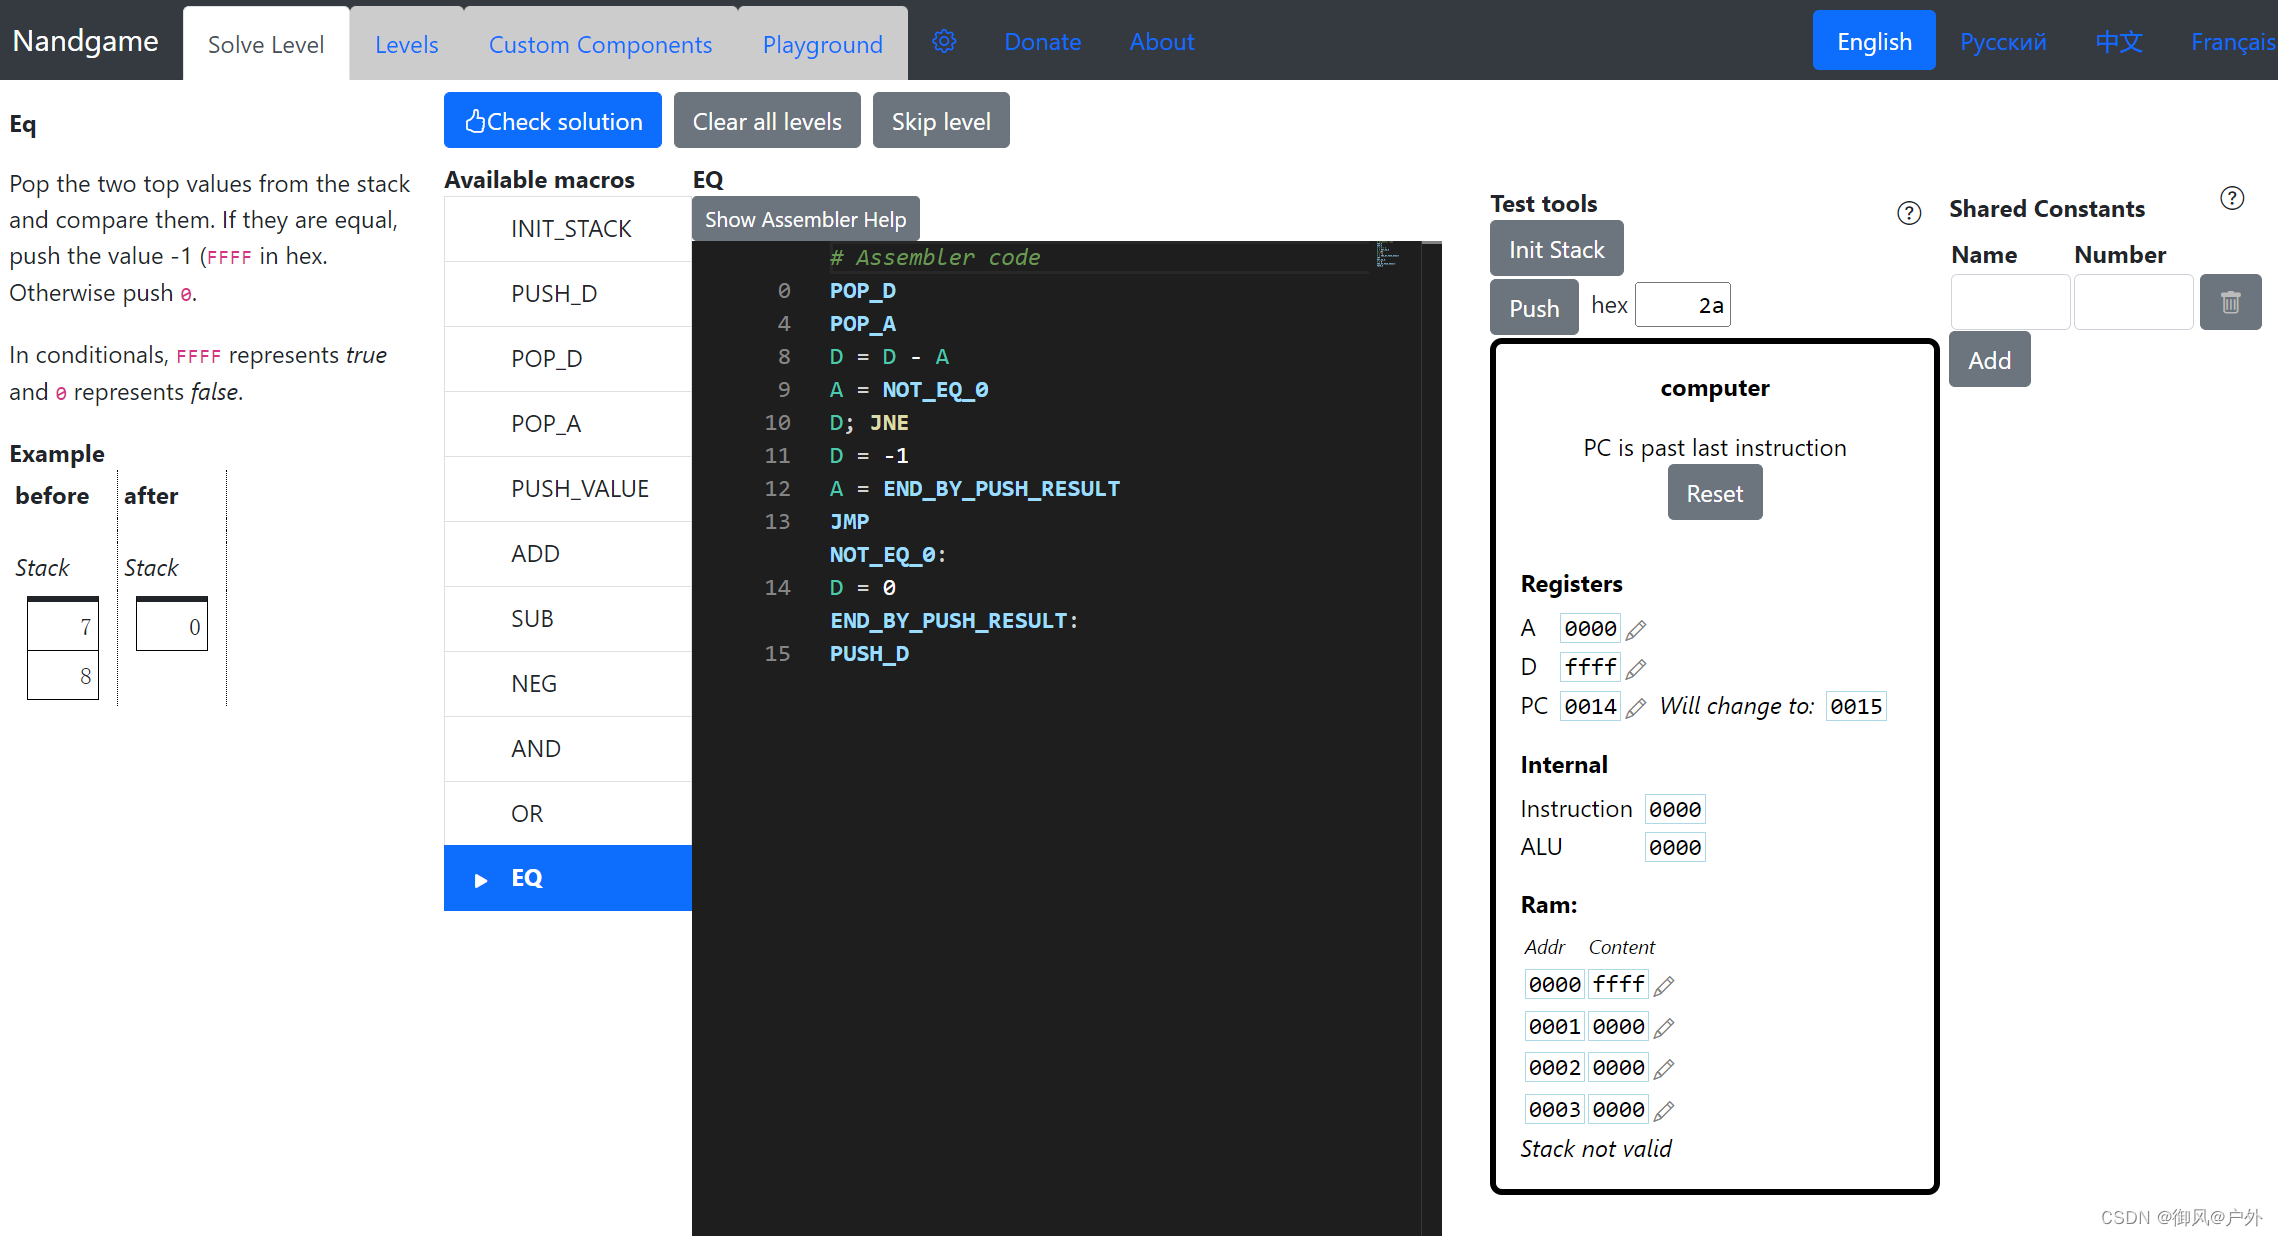Image resolution: width=2278 pixels, height=1236 pixels.
Task: Click Init Stack button
Action: (1556, 249)
